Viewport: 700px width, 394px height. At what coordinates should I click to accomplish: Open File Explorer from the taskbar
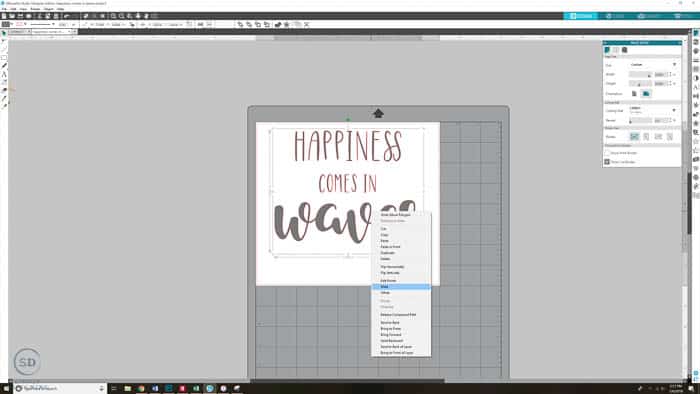click(128, 389)
